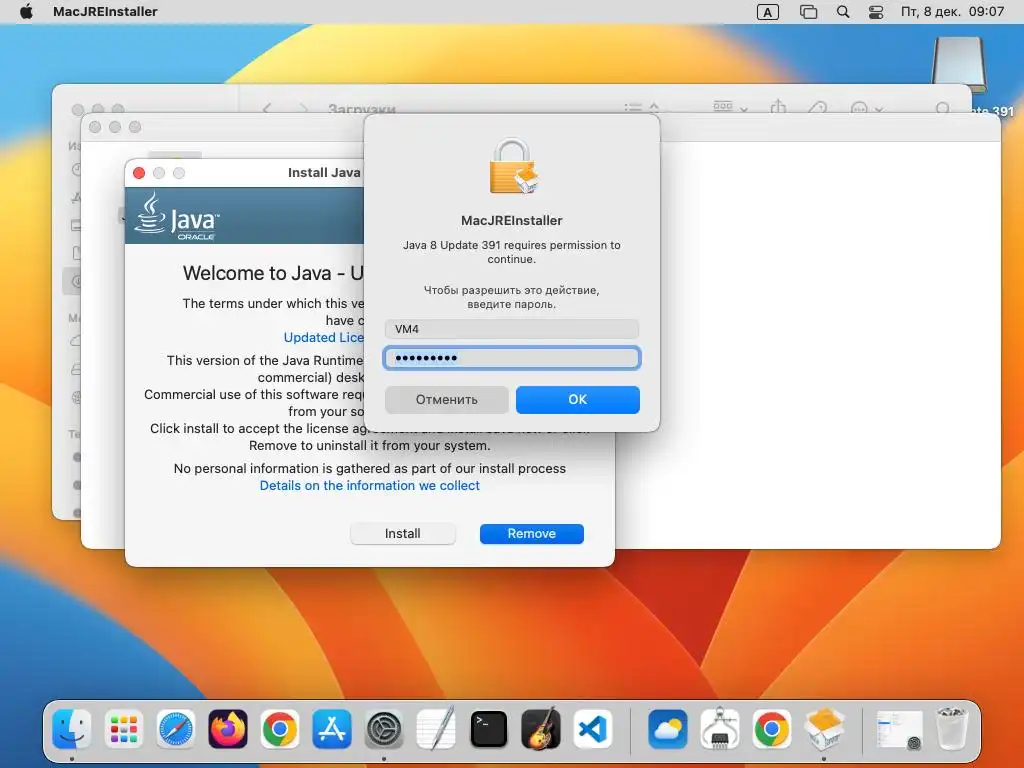The height and width of the screenshot is (768, 1024).
Task: Open the Apple menu
Action: point(26,12)
